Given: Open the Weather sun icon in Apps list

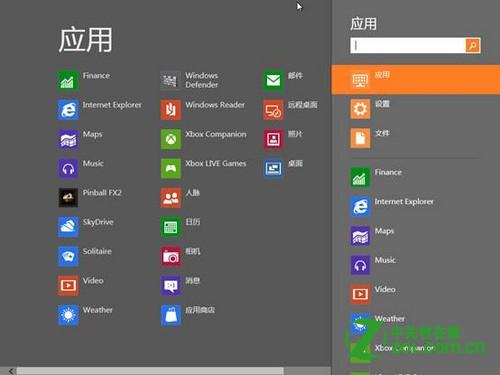Looking at the screenshot, I should (x=68, y=315).
